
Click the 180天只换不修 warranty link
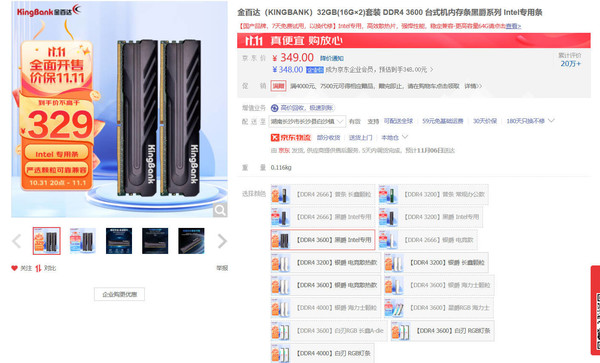tap(525, 121)
